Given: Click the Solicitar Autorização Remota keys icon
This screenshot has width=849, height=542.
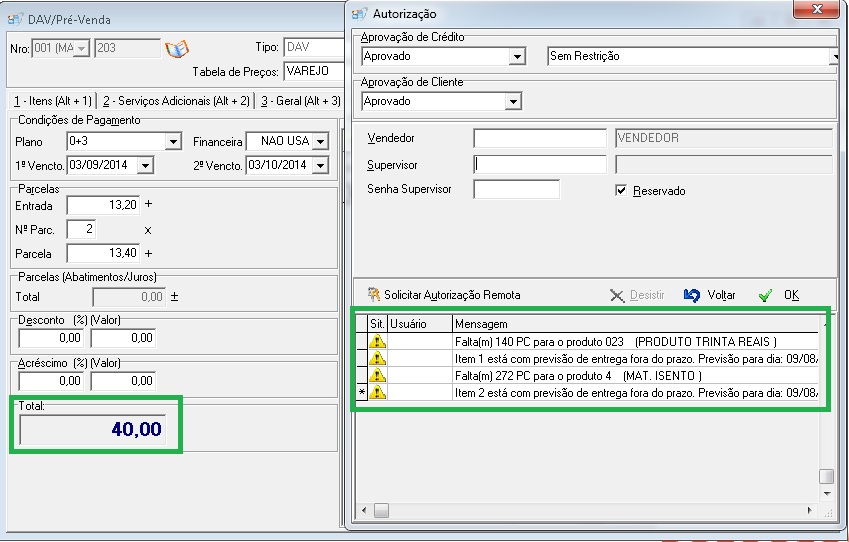Looking at the screenshot, I should pos(374,295).
